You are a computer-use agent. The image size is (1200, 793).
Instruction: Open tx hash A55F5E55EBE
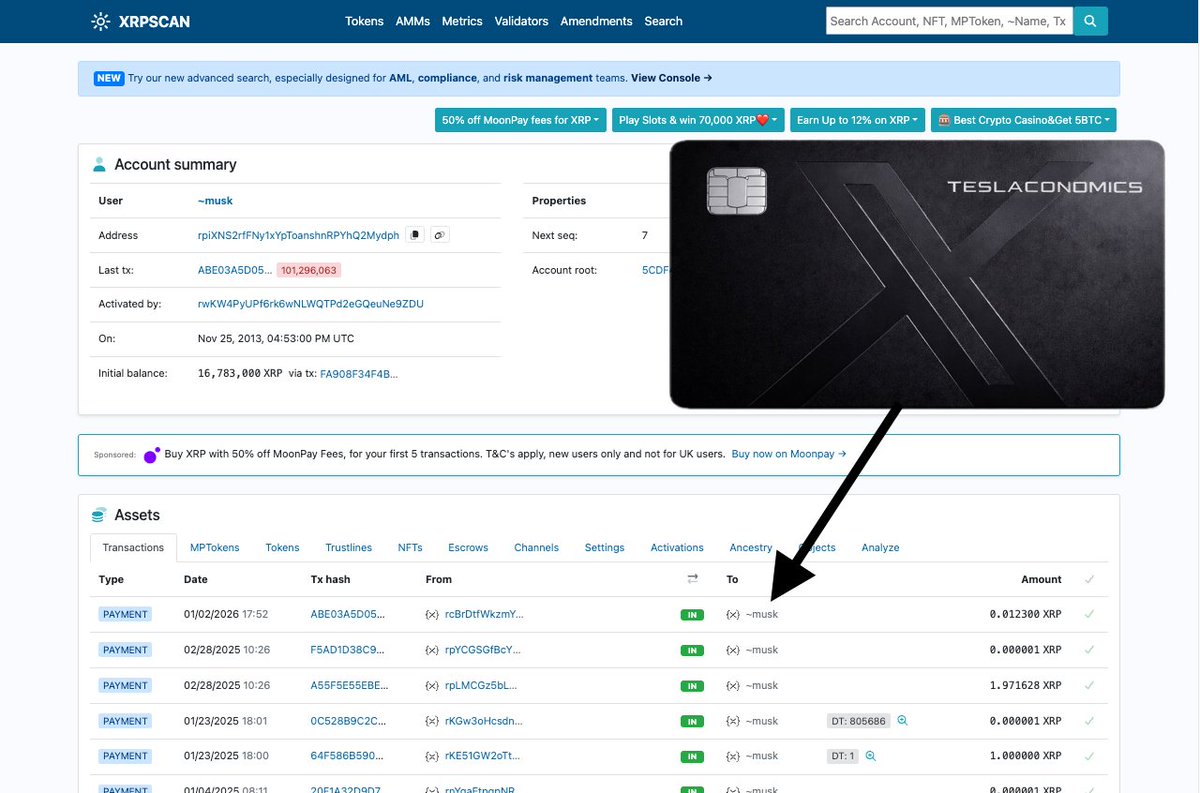click(348, 685)
